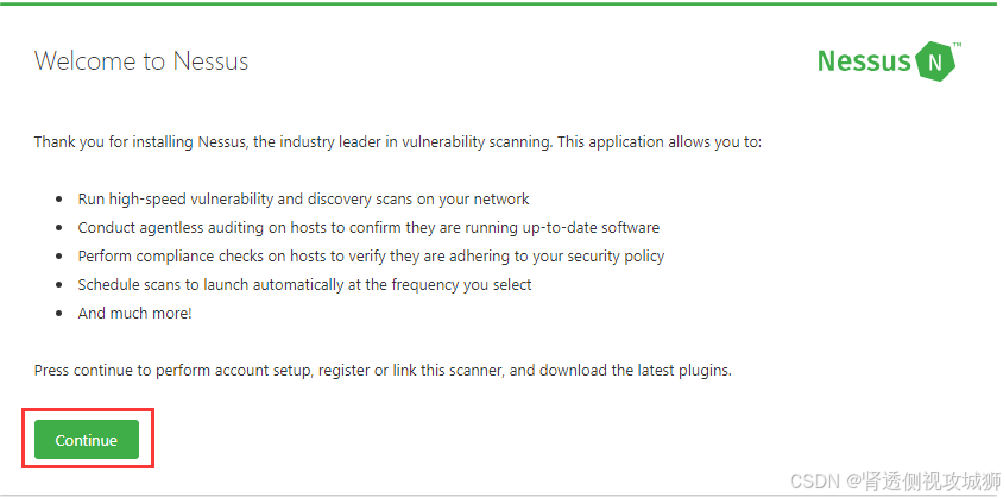Click the bullet dot beside Perform compliance

60,257
